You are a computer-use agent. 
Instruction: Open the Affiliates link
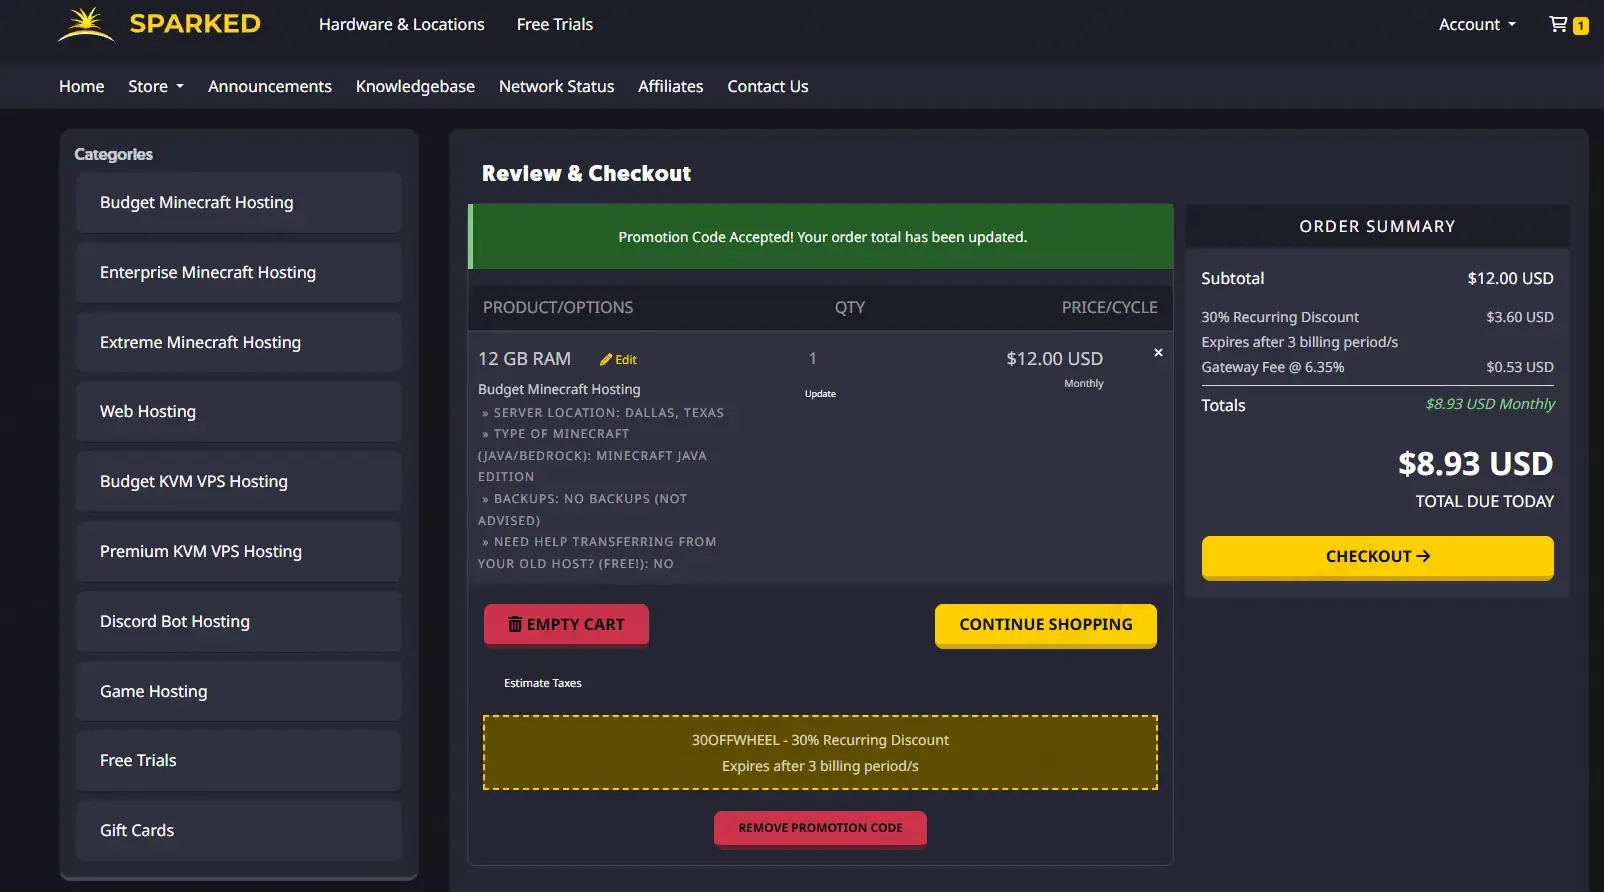pos(671,86)
